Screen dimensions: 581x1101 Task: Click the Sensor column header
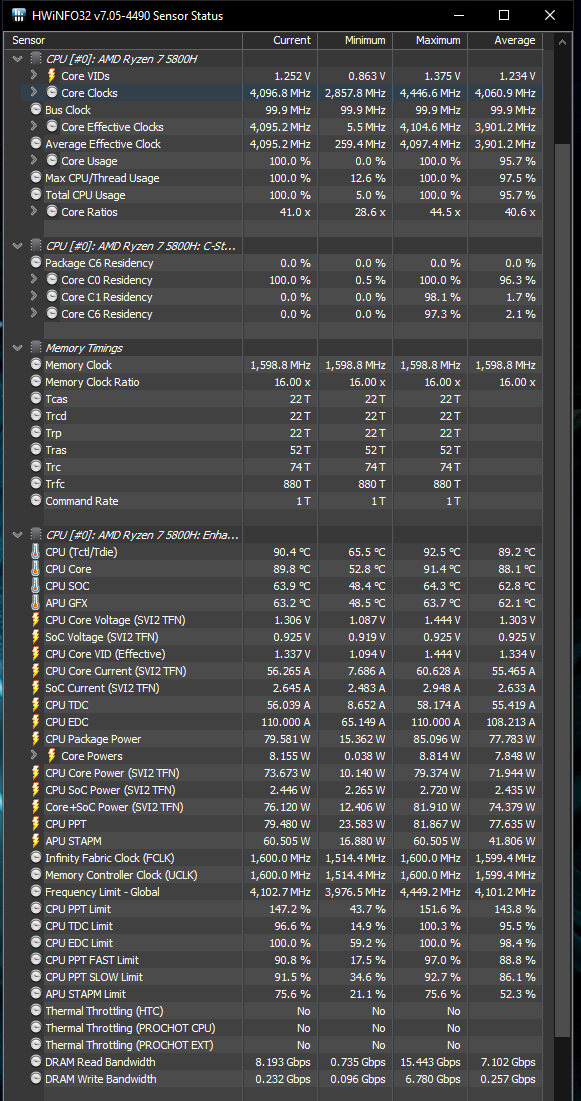coord(124,41)
